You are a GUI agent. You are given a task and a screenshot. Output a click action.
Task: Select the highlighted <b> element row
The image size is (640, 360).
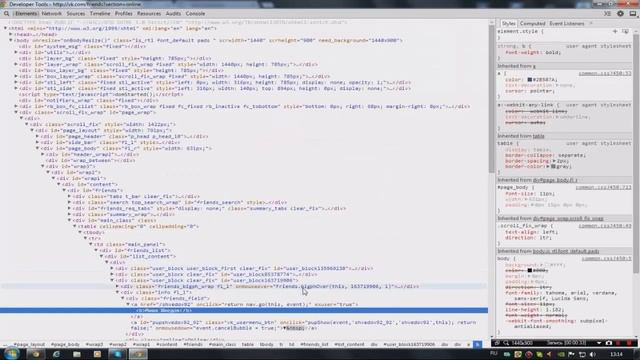[244, 311]
